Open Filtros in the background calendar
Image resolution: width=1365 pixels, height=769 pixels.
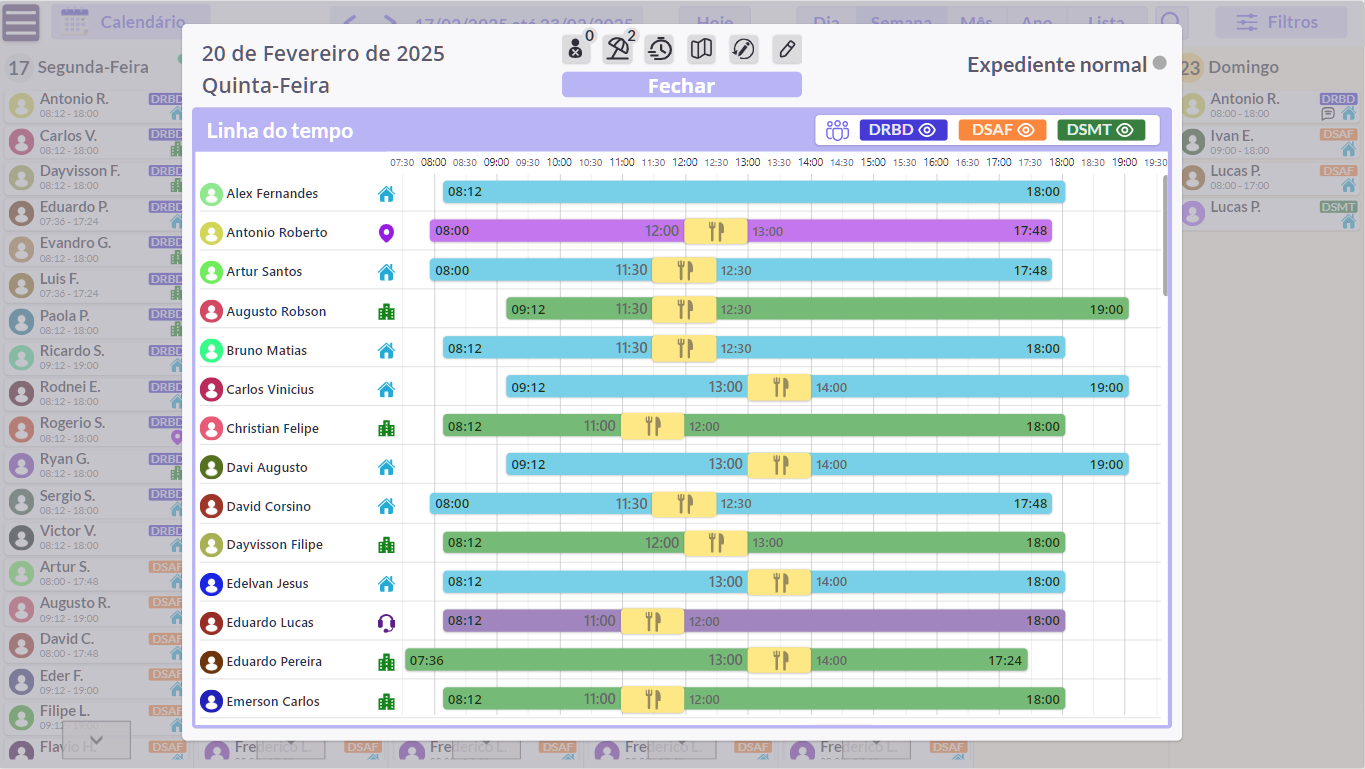(1280, 22)
